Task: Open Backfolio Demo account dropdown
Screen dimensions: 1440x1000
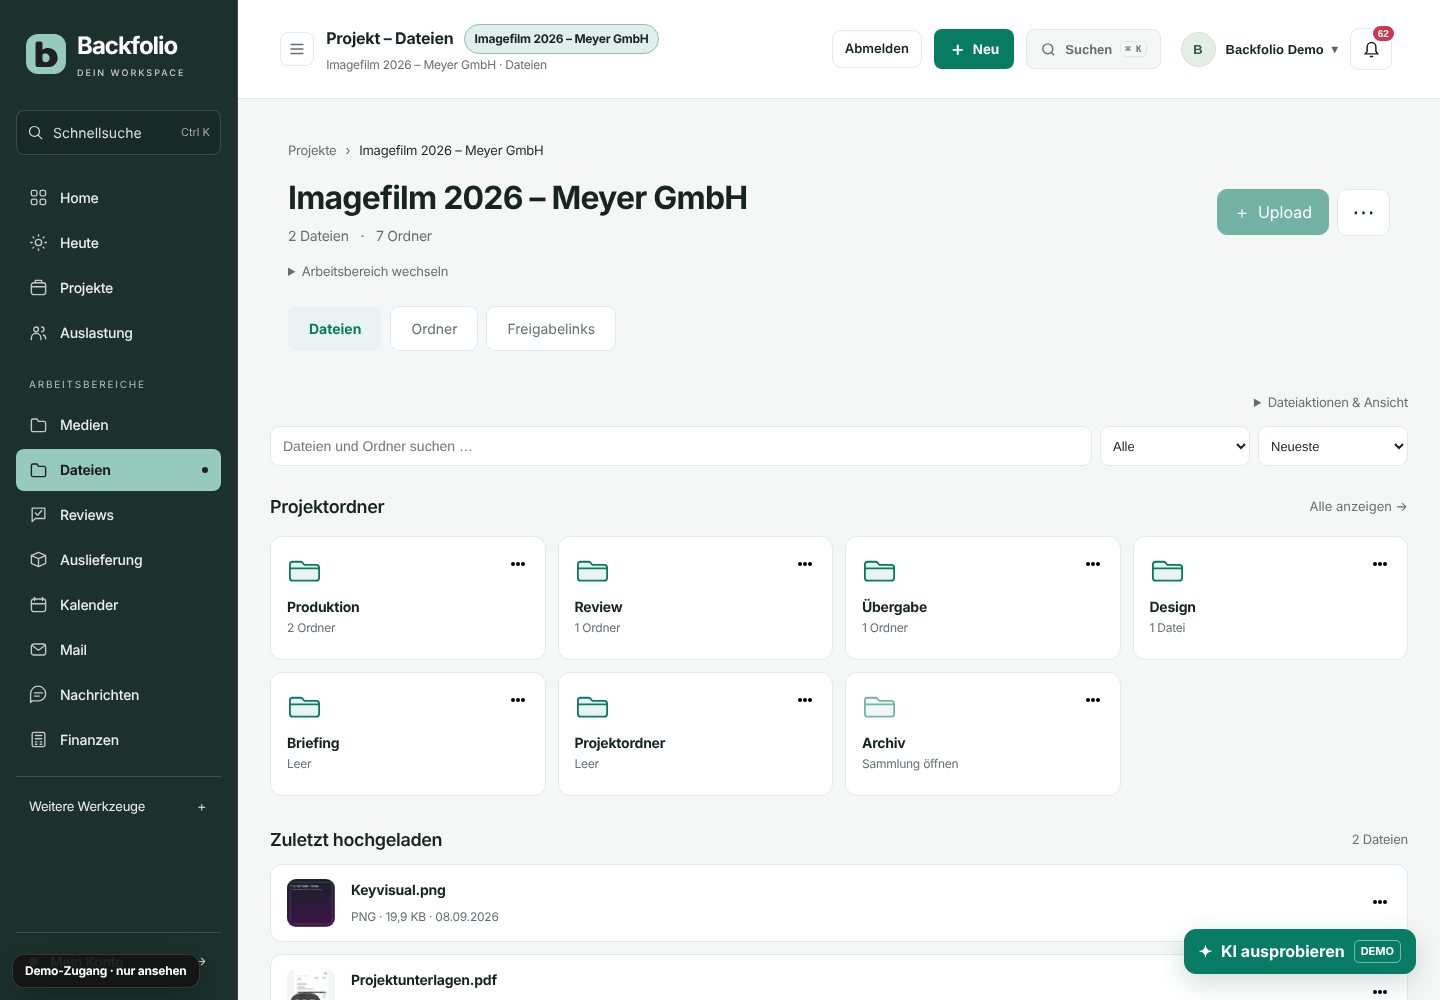Action: (x=1260, y=49)
